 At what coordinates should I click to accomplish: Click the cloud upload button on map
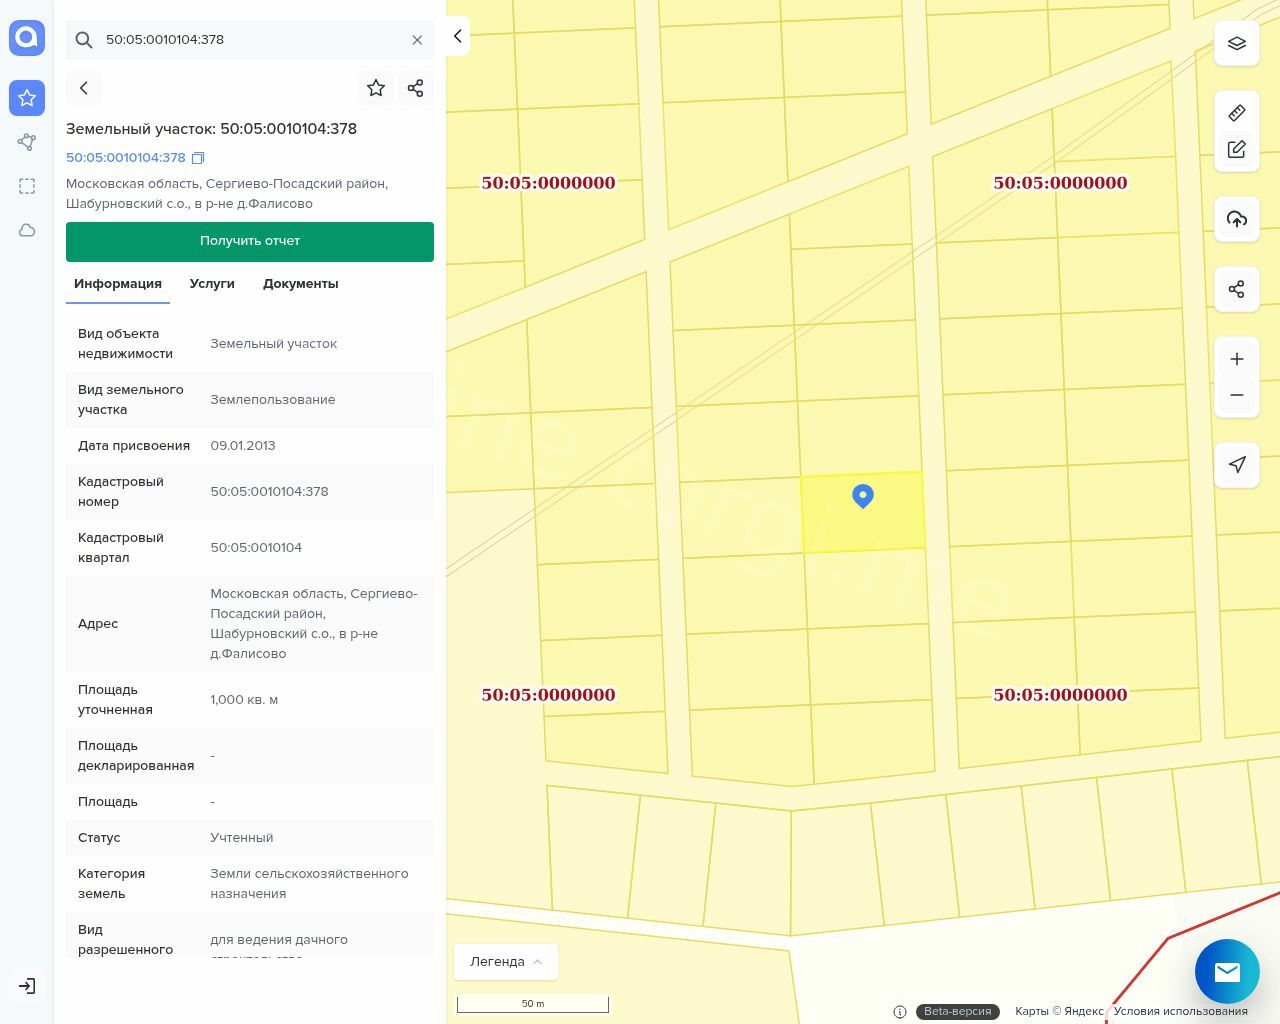(x=1236, y=219)
